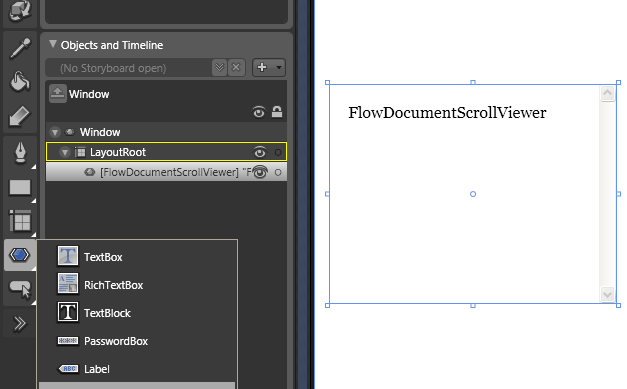This screenshot has width=627, height=389.
Task: Click scroll up arrow in viewer
Action: click(x=607, y=94)
